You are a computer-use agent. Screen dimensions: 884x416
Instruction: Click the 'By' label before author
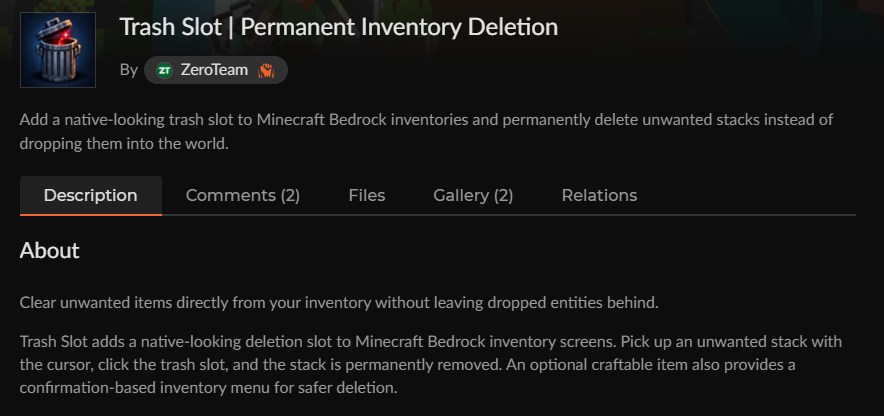tap(129, 70)
